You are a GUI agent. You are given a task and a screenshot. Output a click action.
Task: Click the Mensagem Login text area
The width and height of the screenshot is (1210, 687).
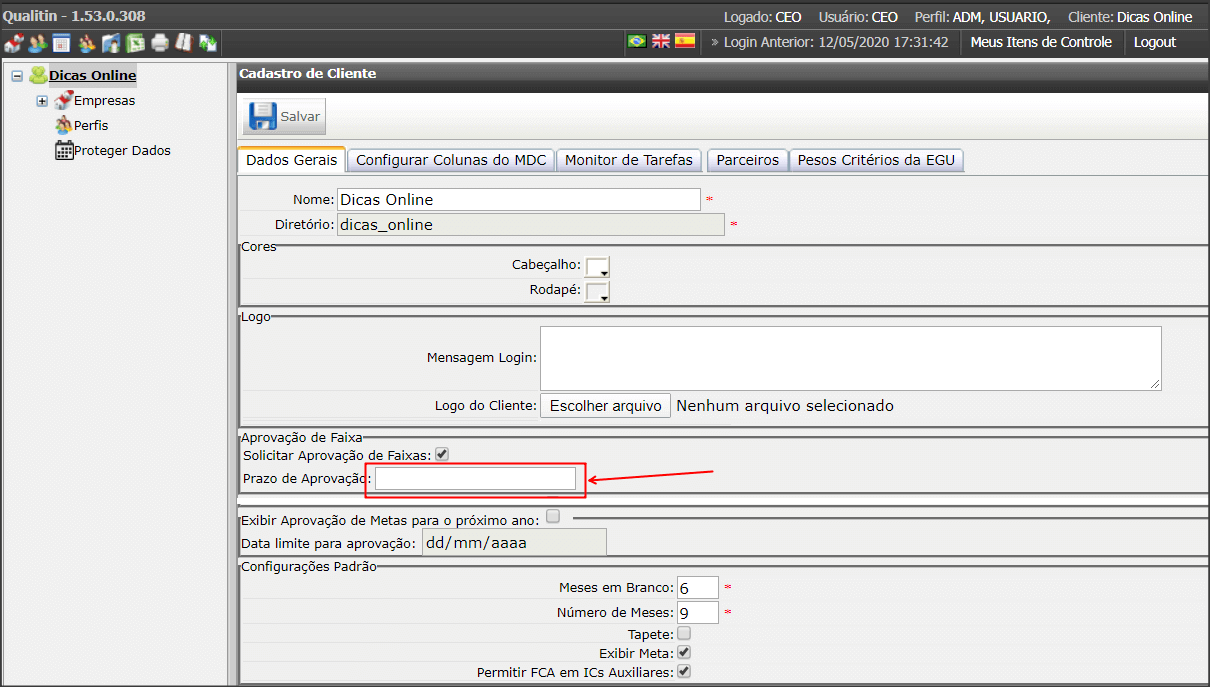coord(851,358)
